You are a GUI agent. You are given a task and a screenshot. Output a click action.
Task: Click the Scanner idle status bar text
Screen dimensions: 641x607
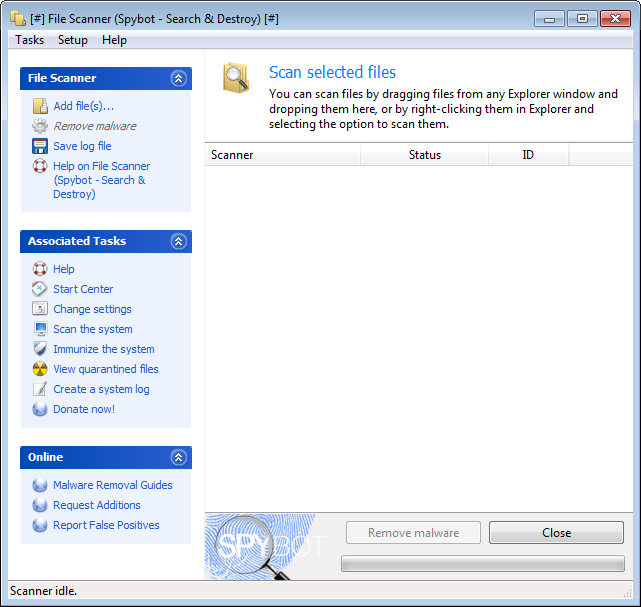pyautogui.click(x=43, y=591)
